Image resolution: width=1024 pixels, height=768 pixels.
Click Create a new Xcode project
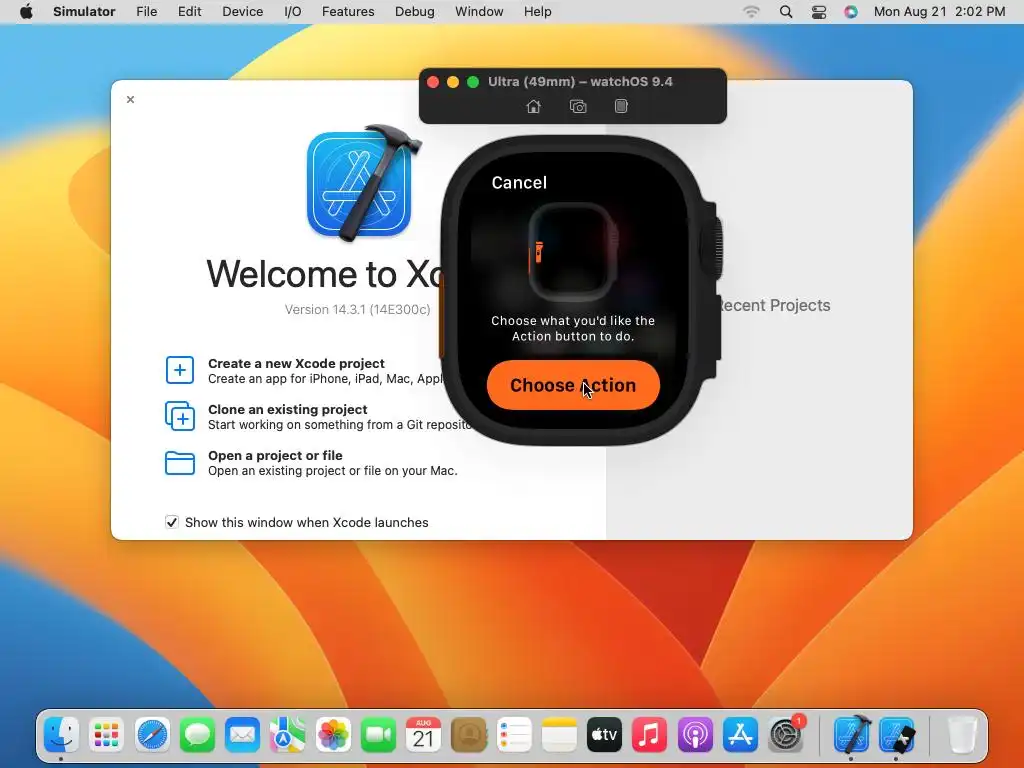296,363
